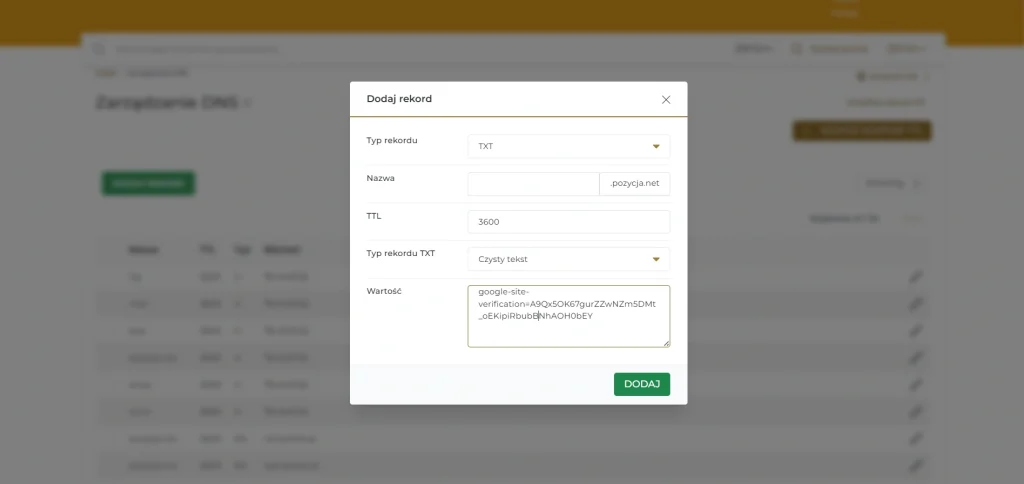Close the Dodaj rekord dialog

click(x=665, y=100)
